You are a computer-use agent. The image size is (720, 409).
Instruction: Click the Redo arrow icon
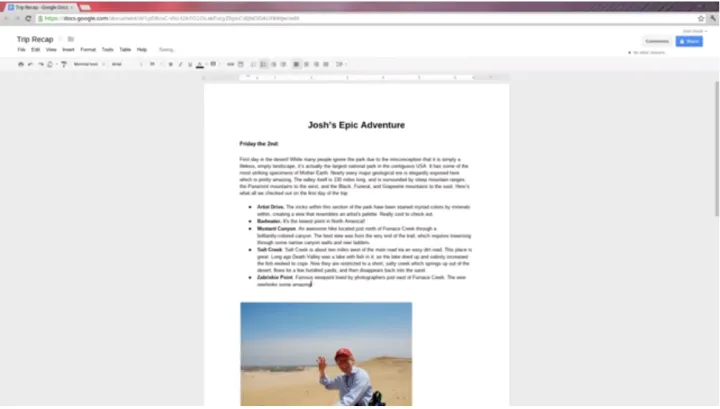[40, 64]
